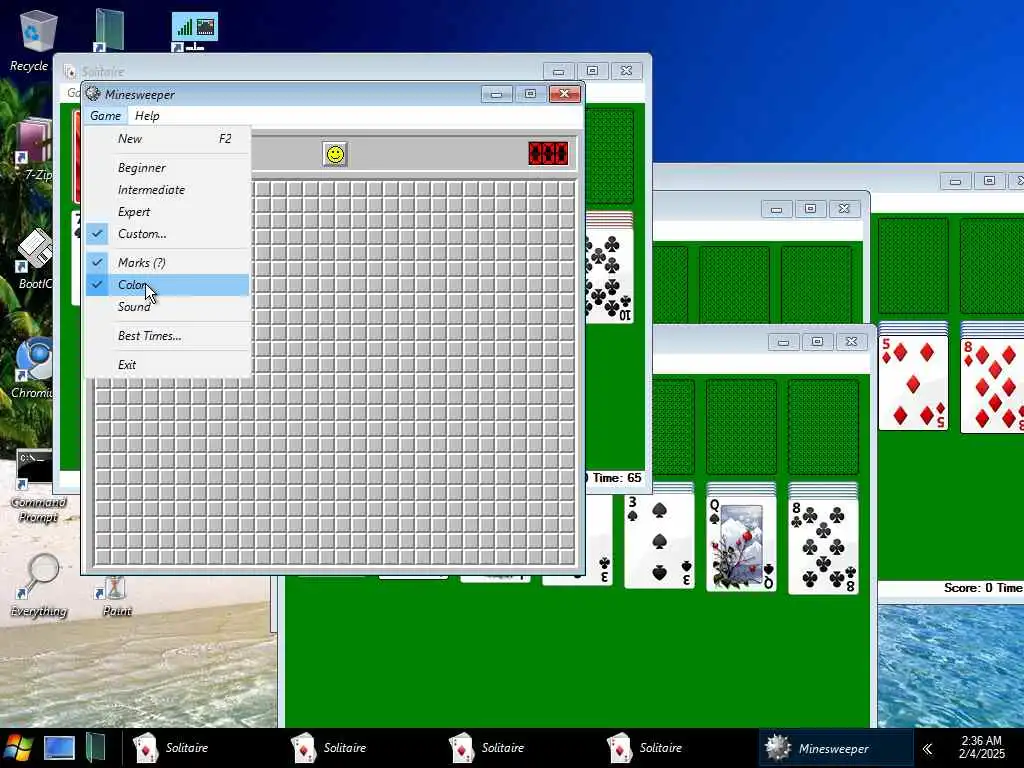Image resolution: width=1024 pixels, height=768 pixels.
Task: Open Best Times... dialog
Action: [x=168, y=336]
